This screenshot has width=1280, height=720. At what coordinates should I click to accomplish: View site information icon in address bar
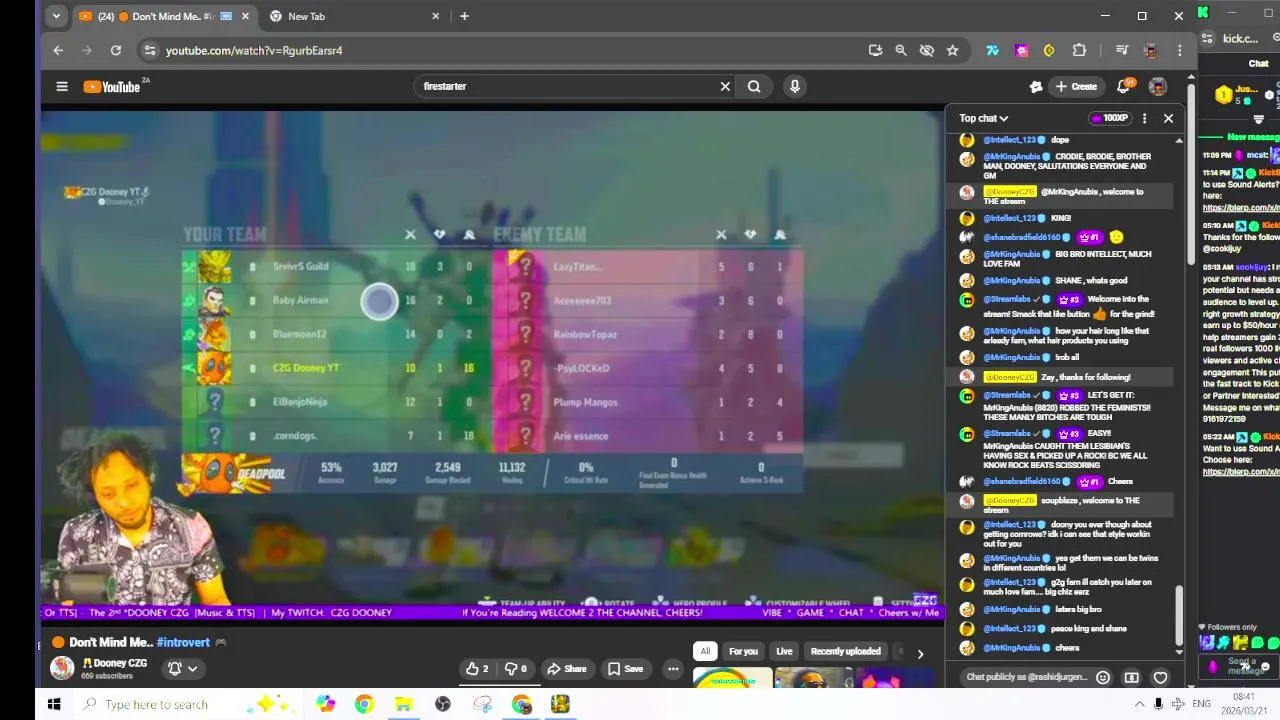point(149,50)
